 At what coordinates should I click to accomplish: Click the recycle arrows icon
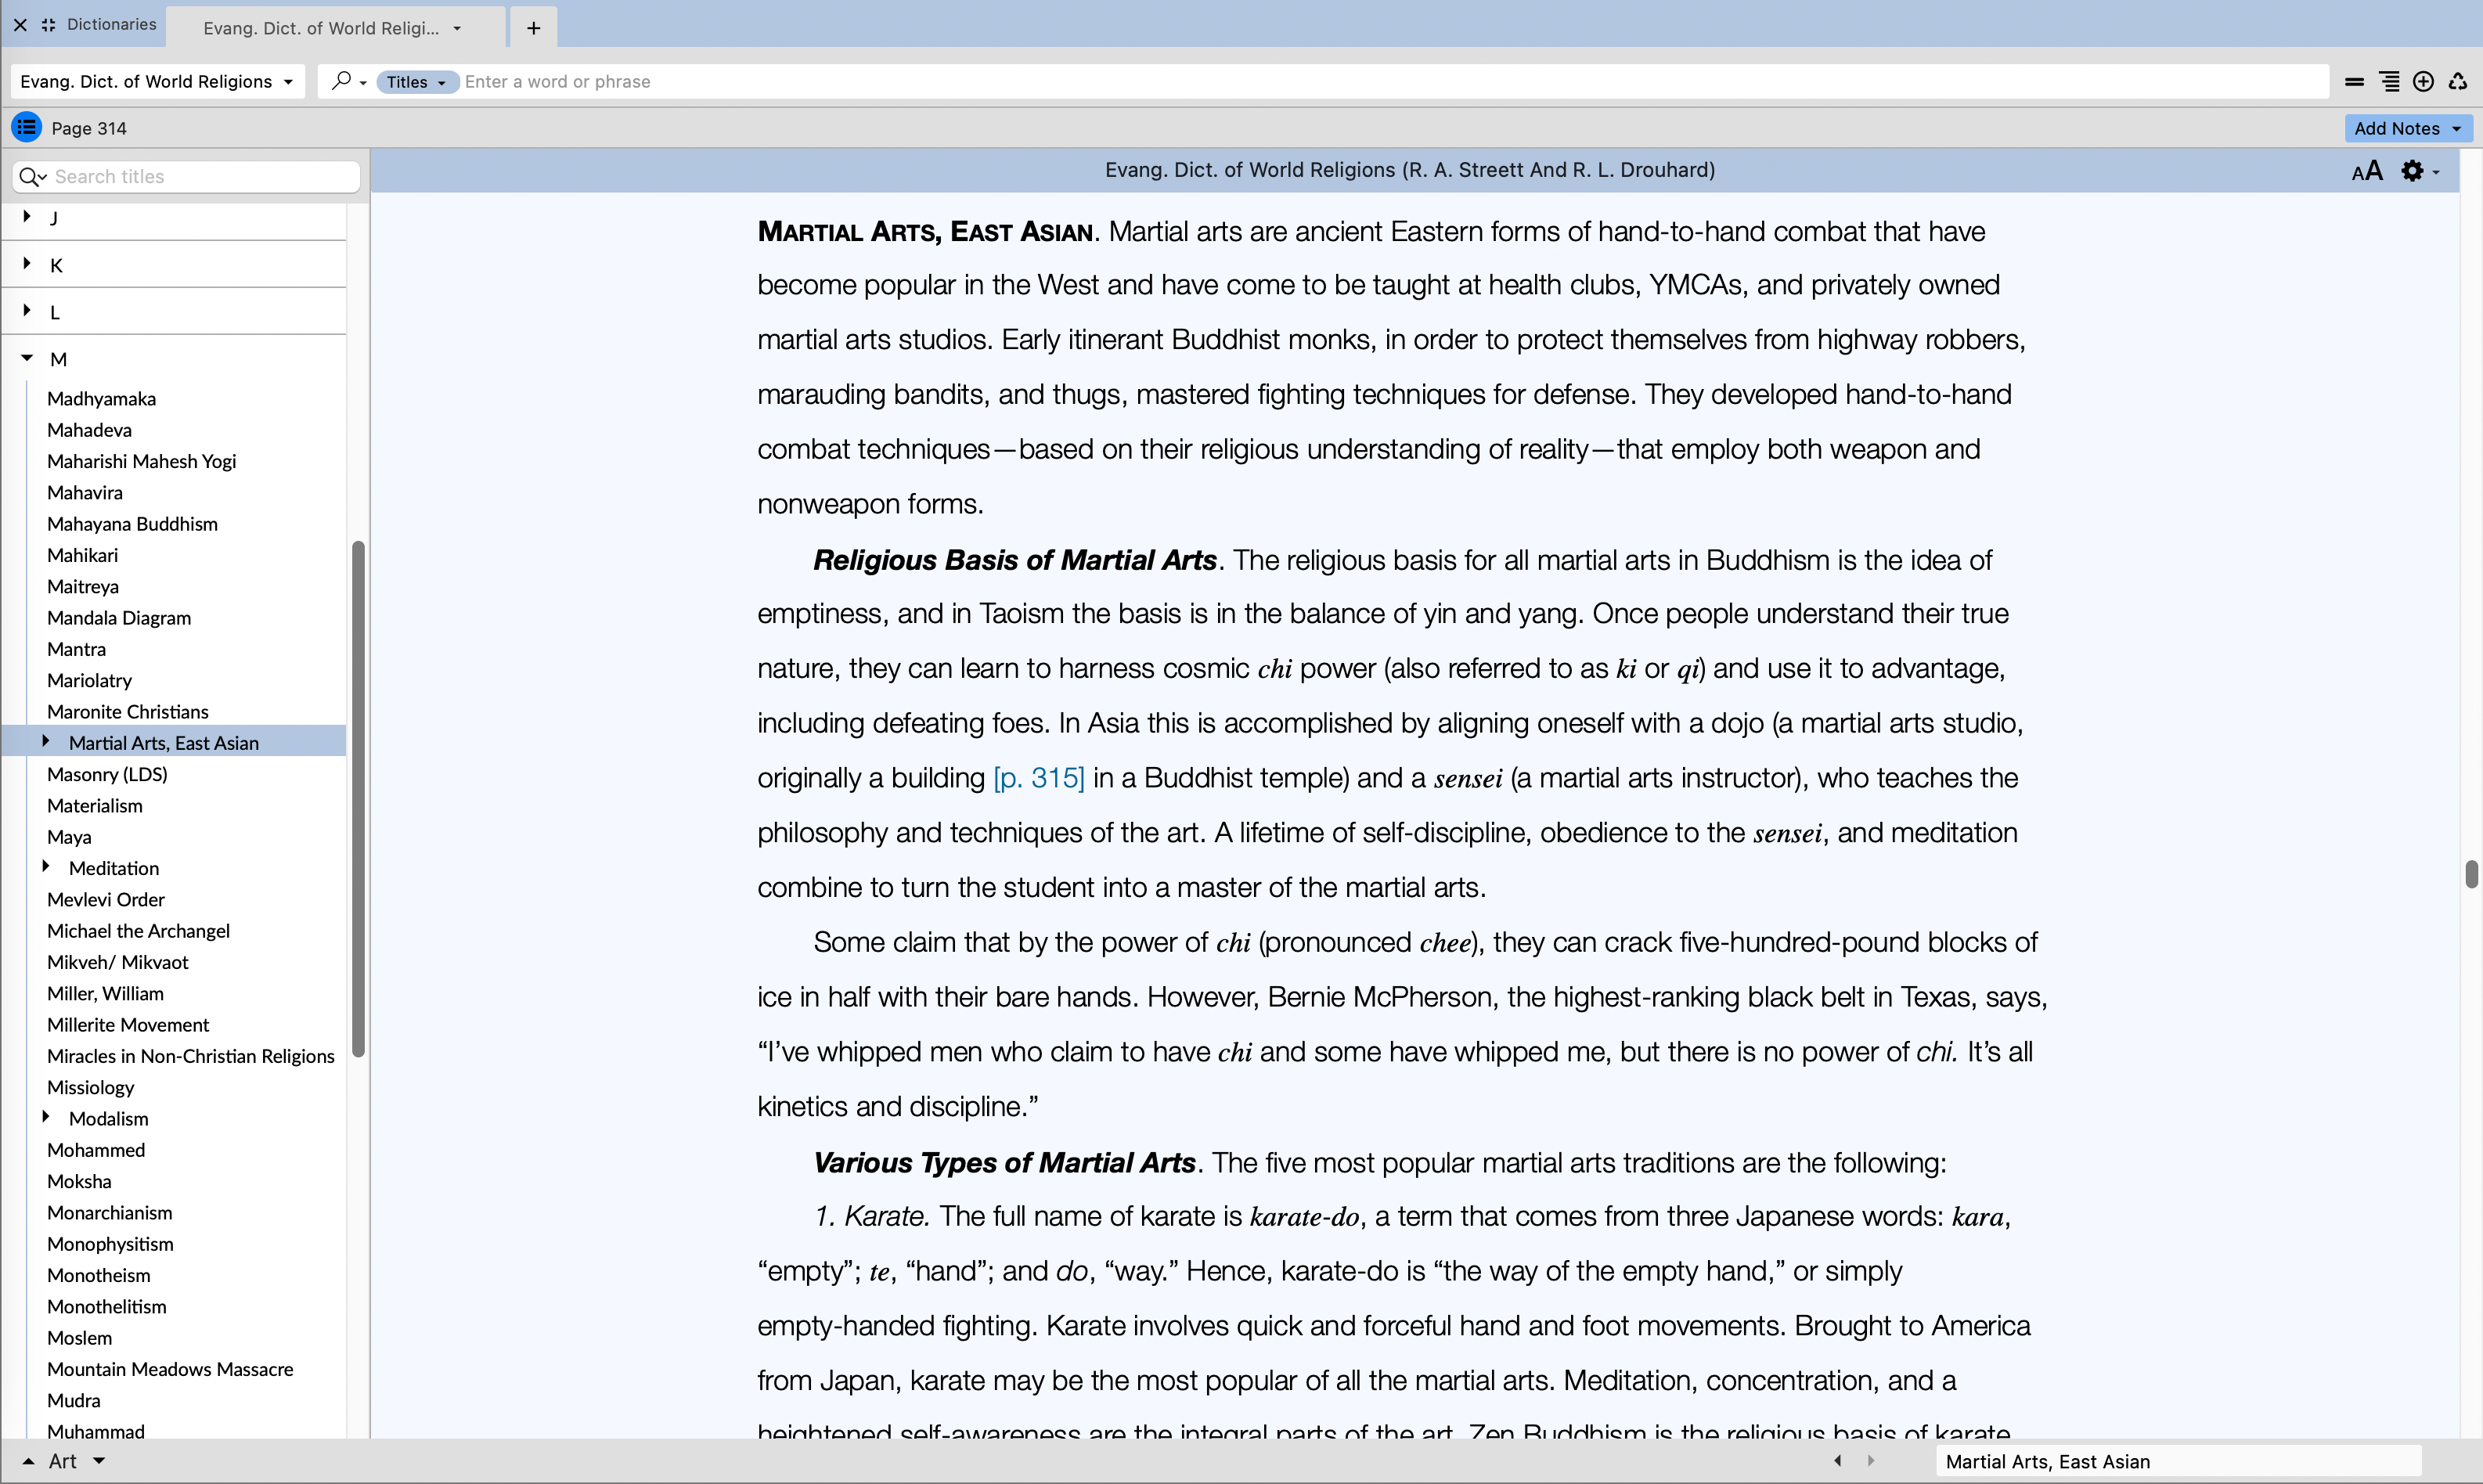tap(2457, 82)
